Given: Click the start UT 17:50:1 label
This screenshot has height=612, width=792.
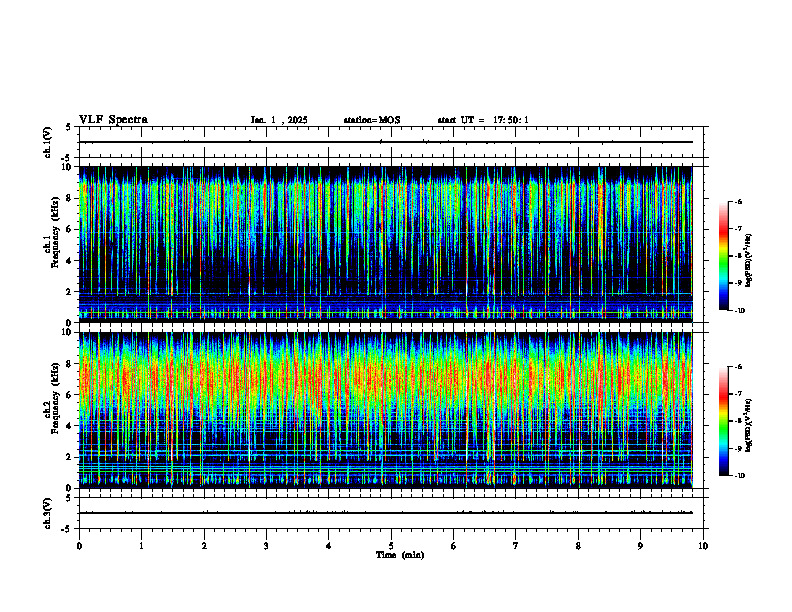Looking at the screenshot, I should coord(483,120).
